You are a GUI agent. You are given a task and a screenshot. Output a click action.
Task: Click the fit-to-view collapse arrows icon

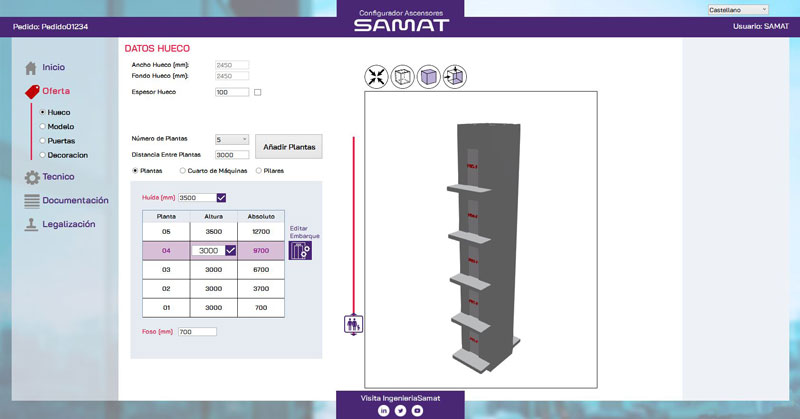pyautogui.click(x=377, y=77)
